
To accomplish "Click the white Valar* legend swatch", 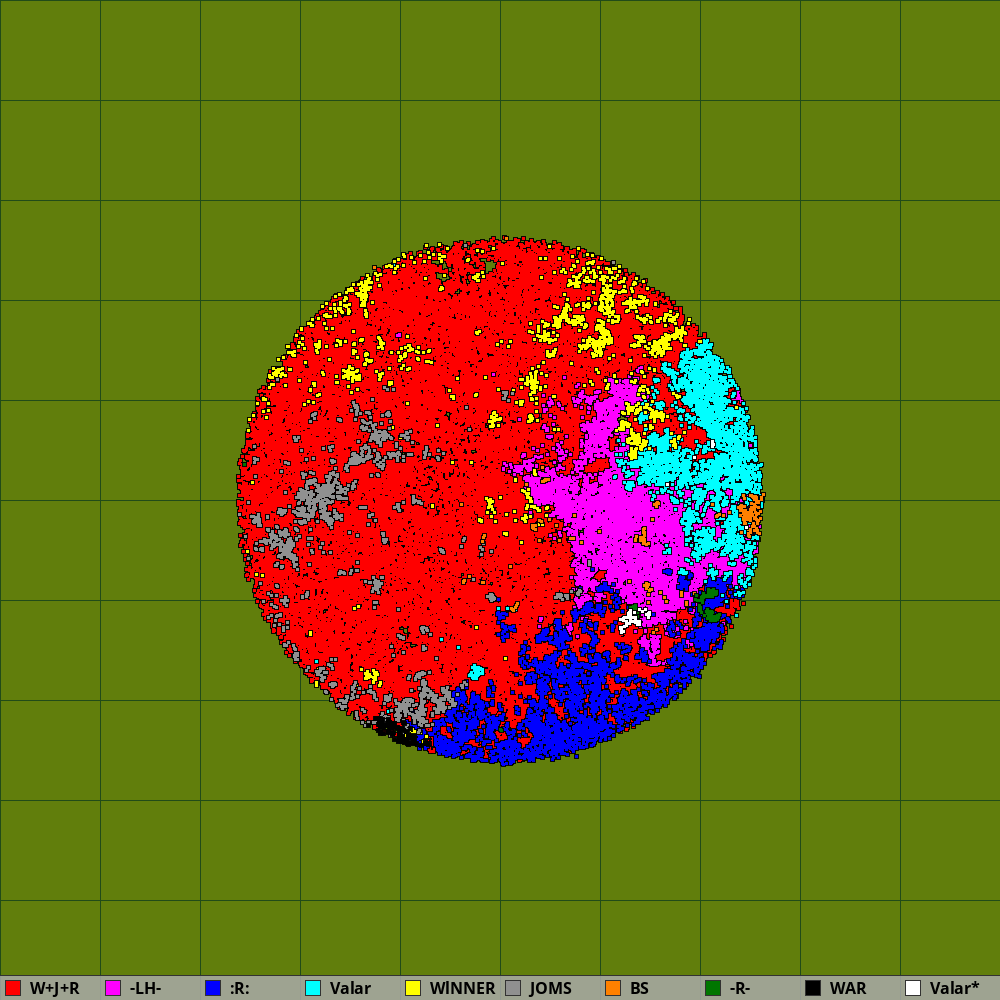I will click(x=913, y=988).
